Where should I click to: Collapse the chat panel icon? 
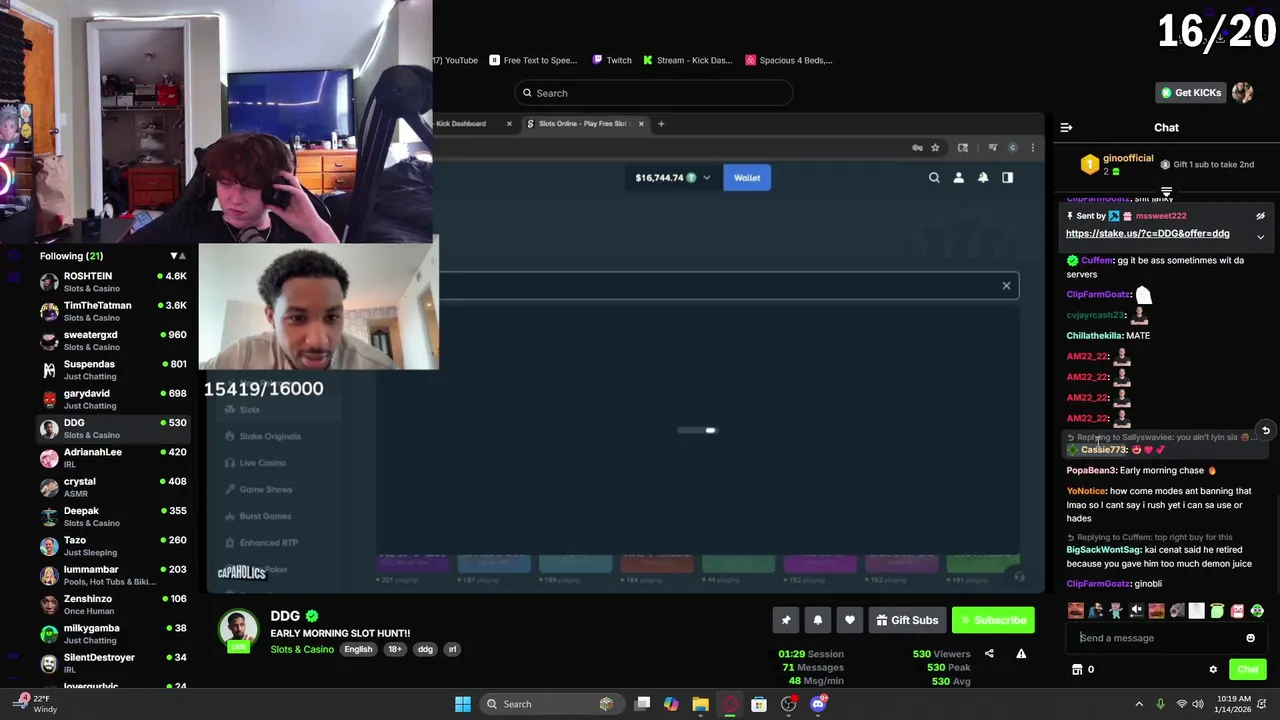(1066, 128)
